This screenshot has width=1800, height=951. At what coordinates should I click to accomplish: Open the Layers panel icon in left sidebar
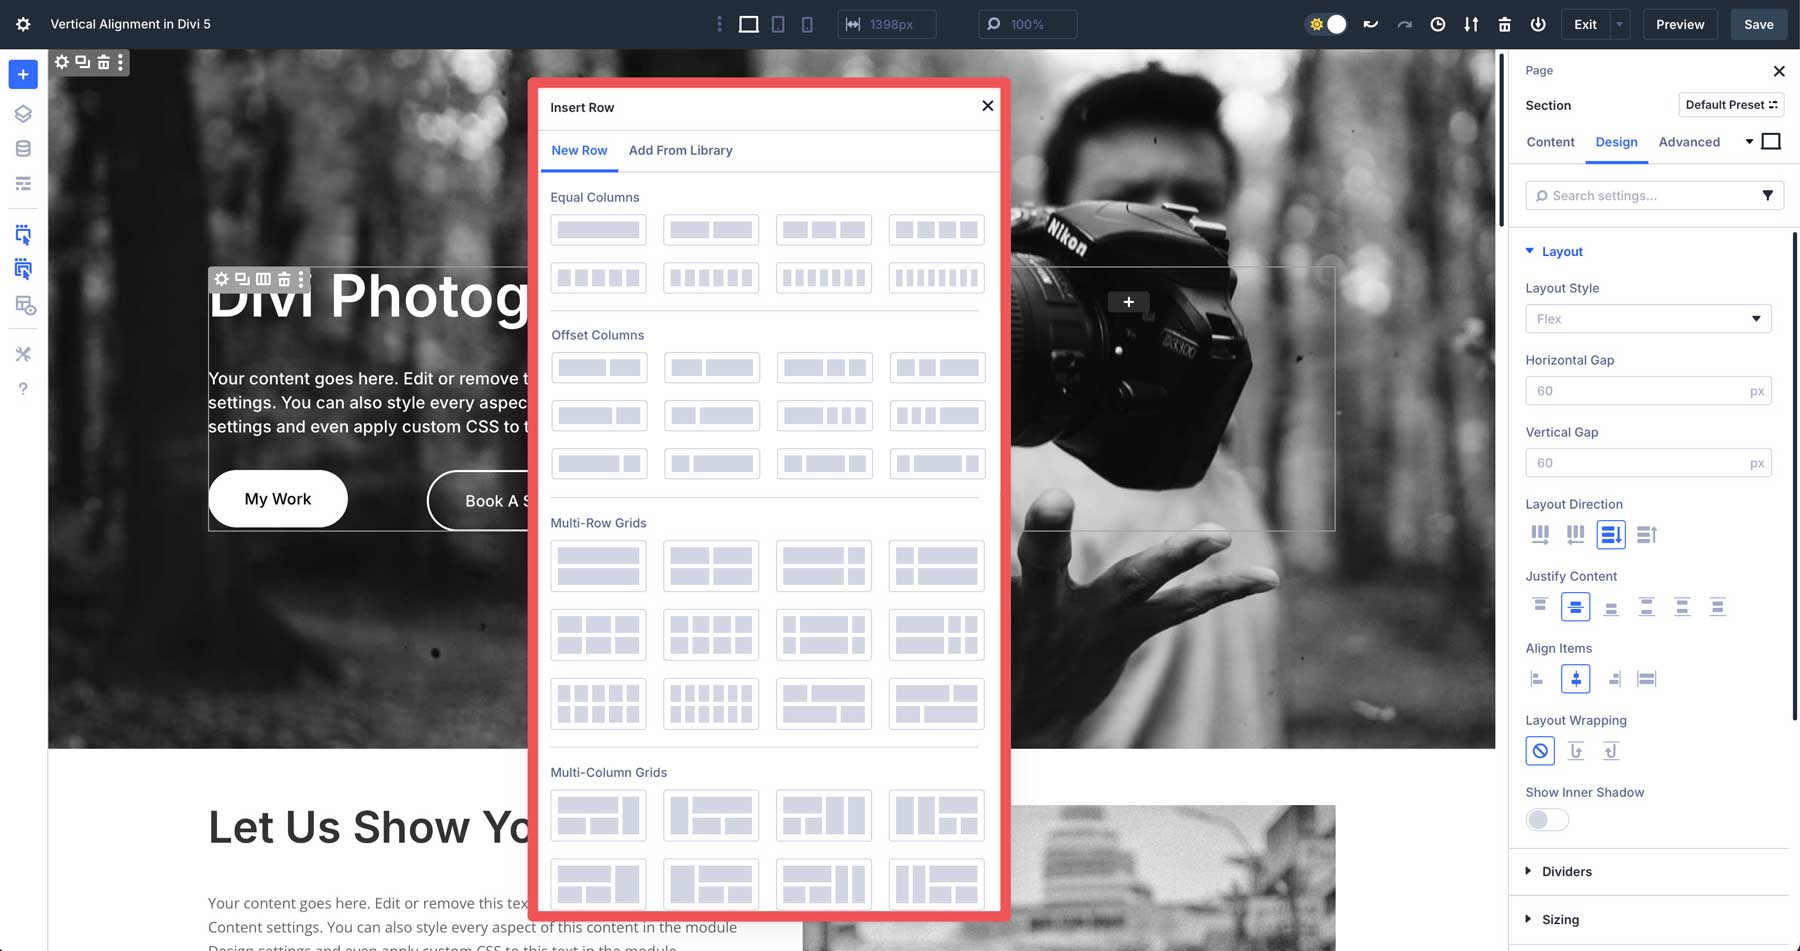pos(22,113)
